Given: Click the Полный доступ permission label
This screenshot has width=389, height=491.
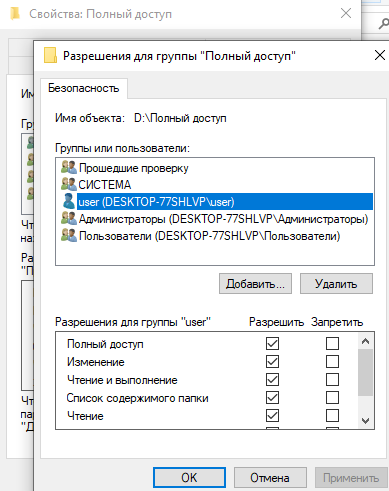Looking at the screenshot, I should point(105,344).
